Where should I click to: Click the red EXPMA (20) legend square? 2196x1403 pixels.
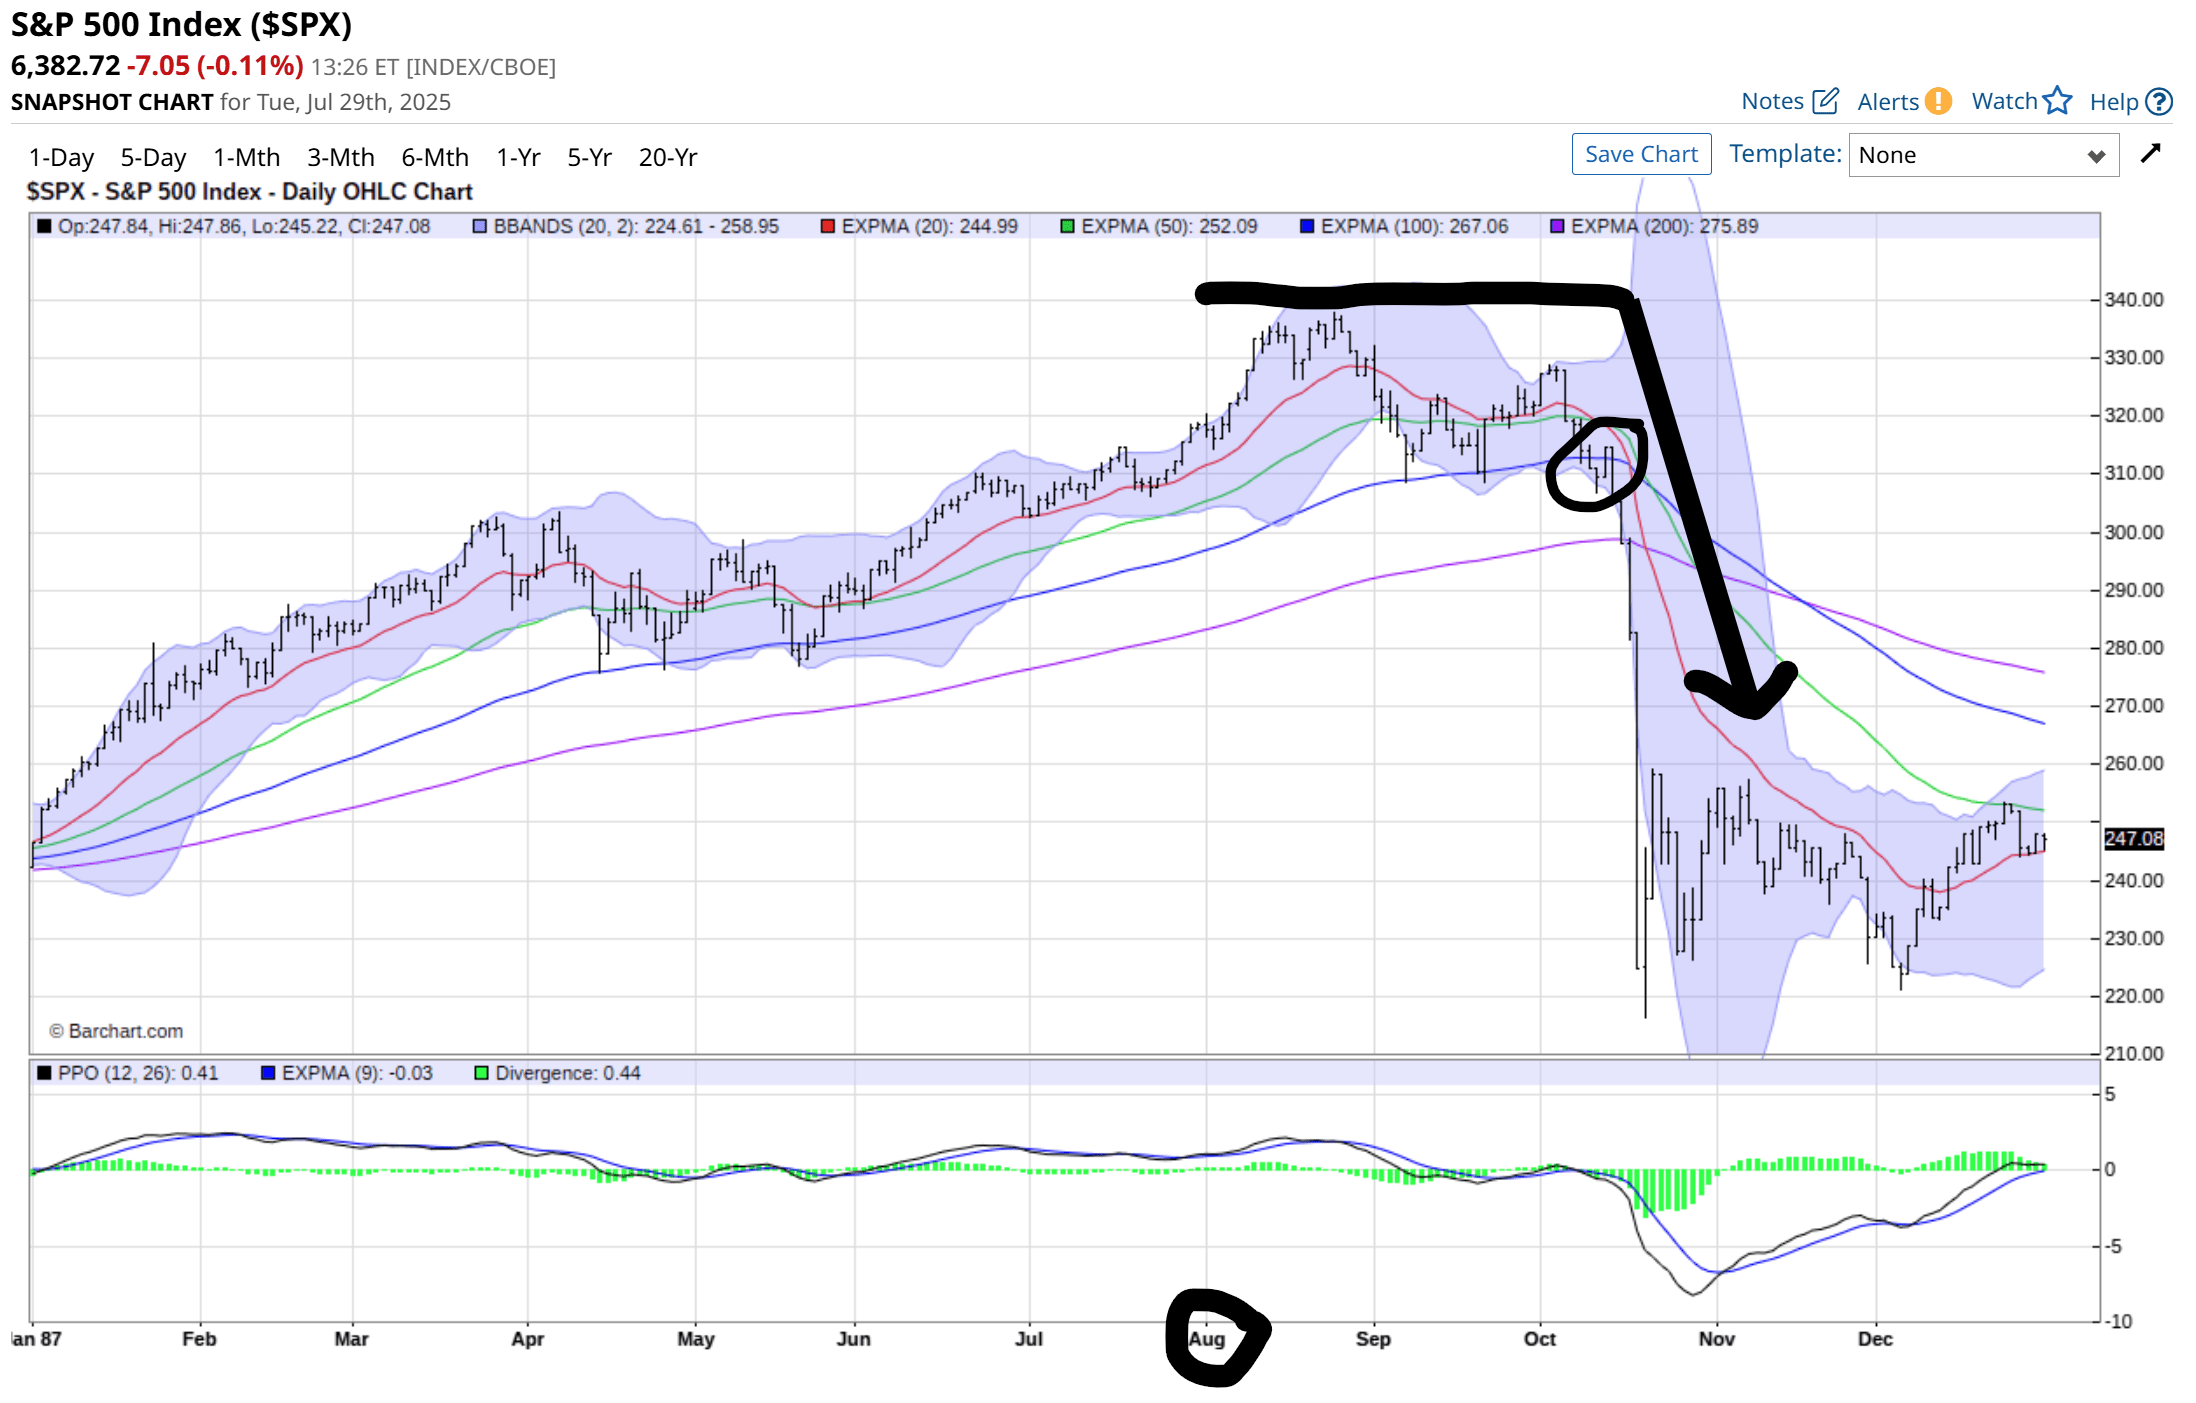coord(828,227)
